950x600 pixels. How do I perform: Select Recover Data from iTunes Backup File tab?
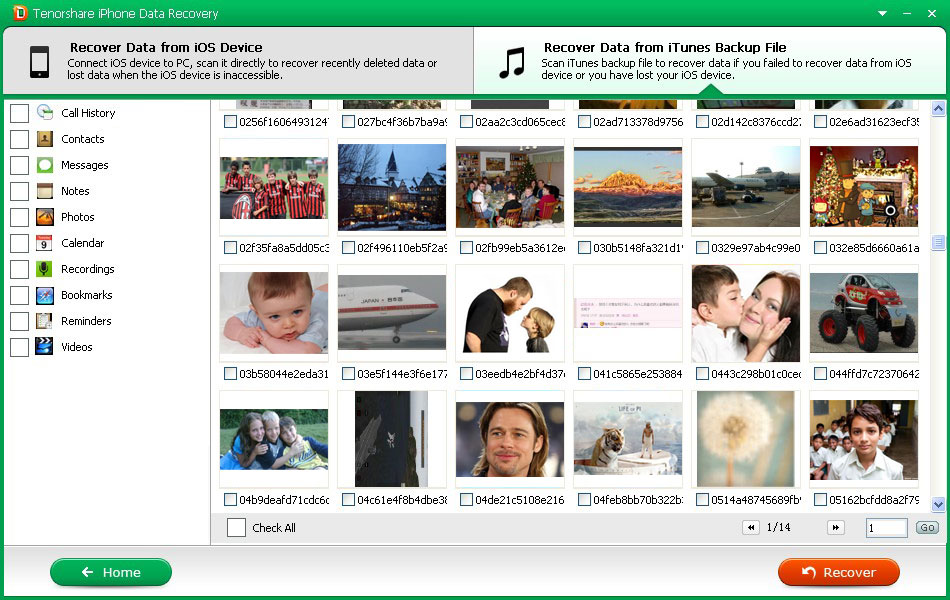[x=710, y=61]
